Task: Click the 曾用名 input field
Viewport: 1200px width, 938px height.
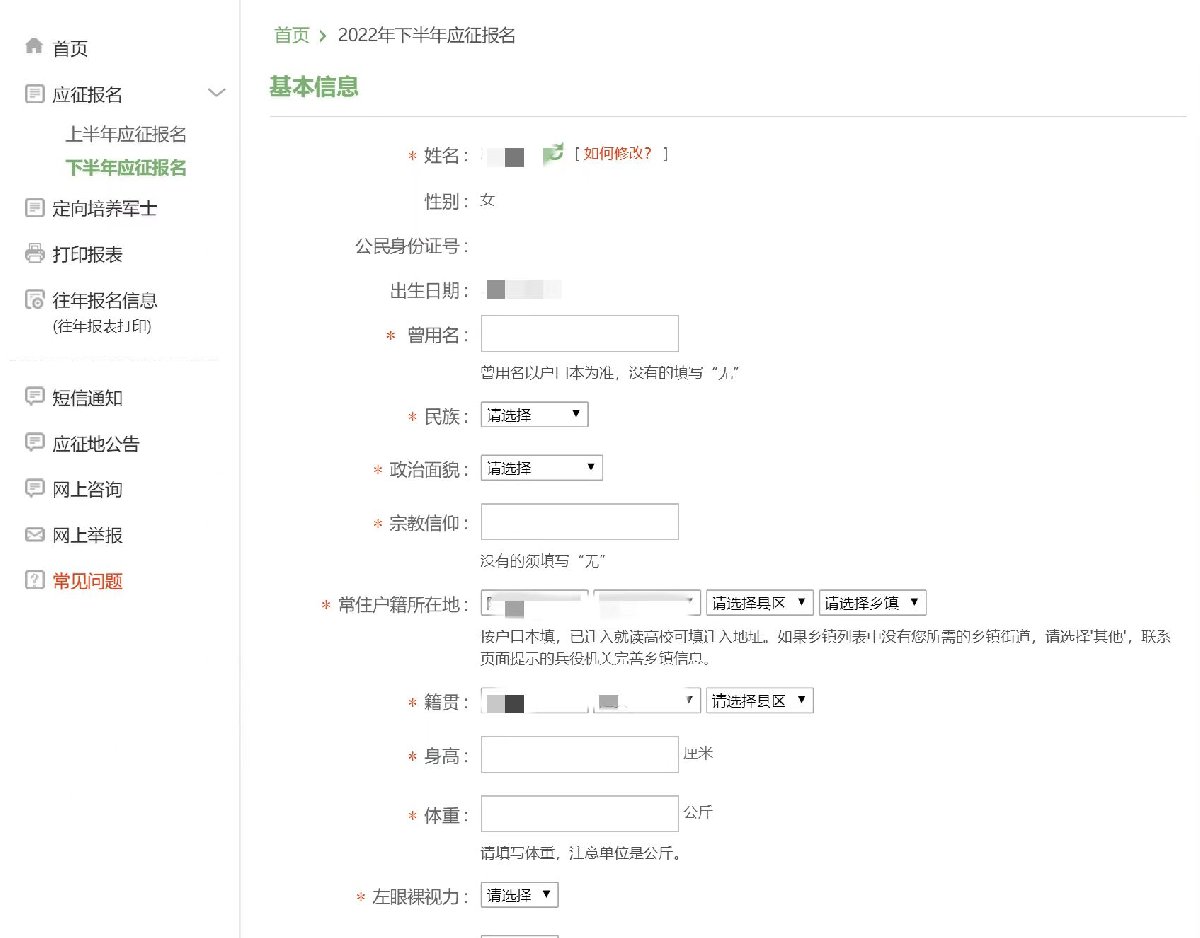Action: coord(579,334)
